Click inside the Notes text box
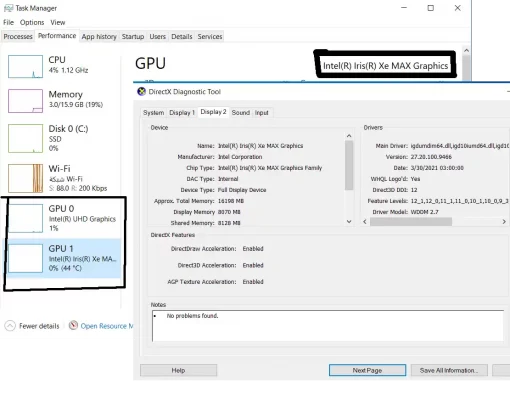This screenshot has height=401, width=510. 328,326
